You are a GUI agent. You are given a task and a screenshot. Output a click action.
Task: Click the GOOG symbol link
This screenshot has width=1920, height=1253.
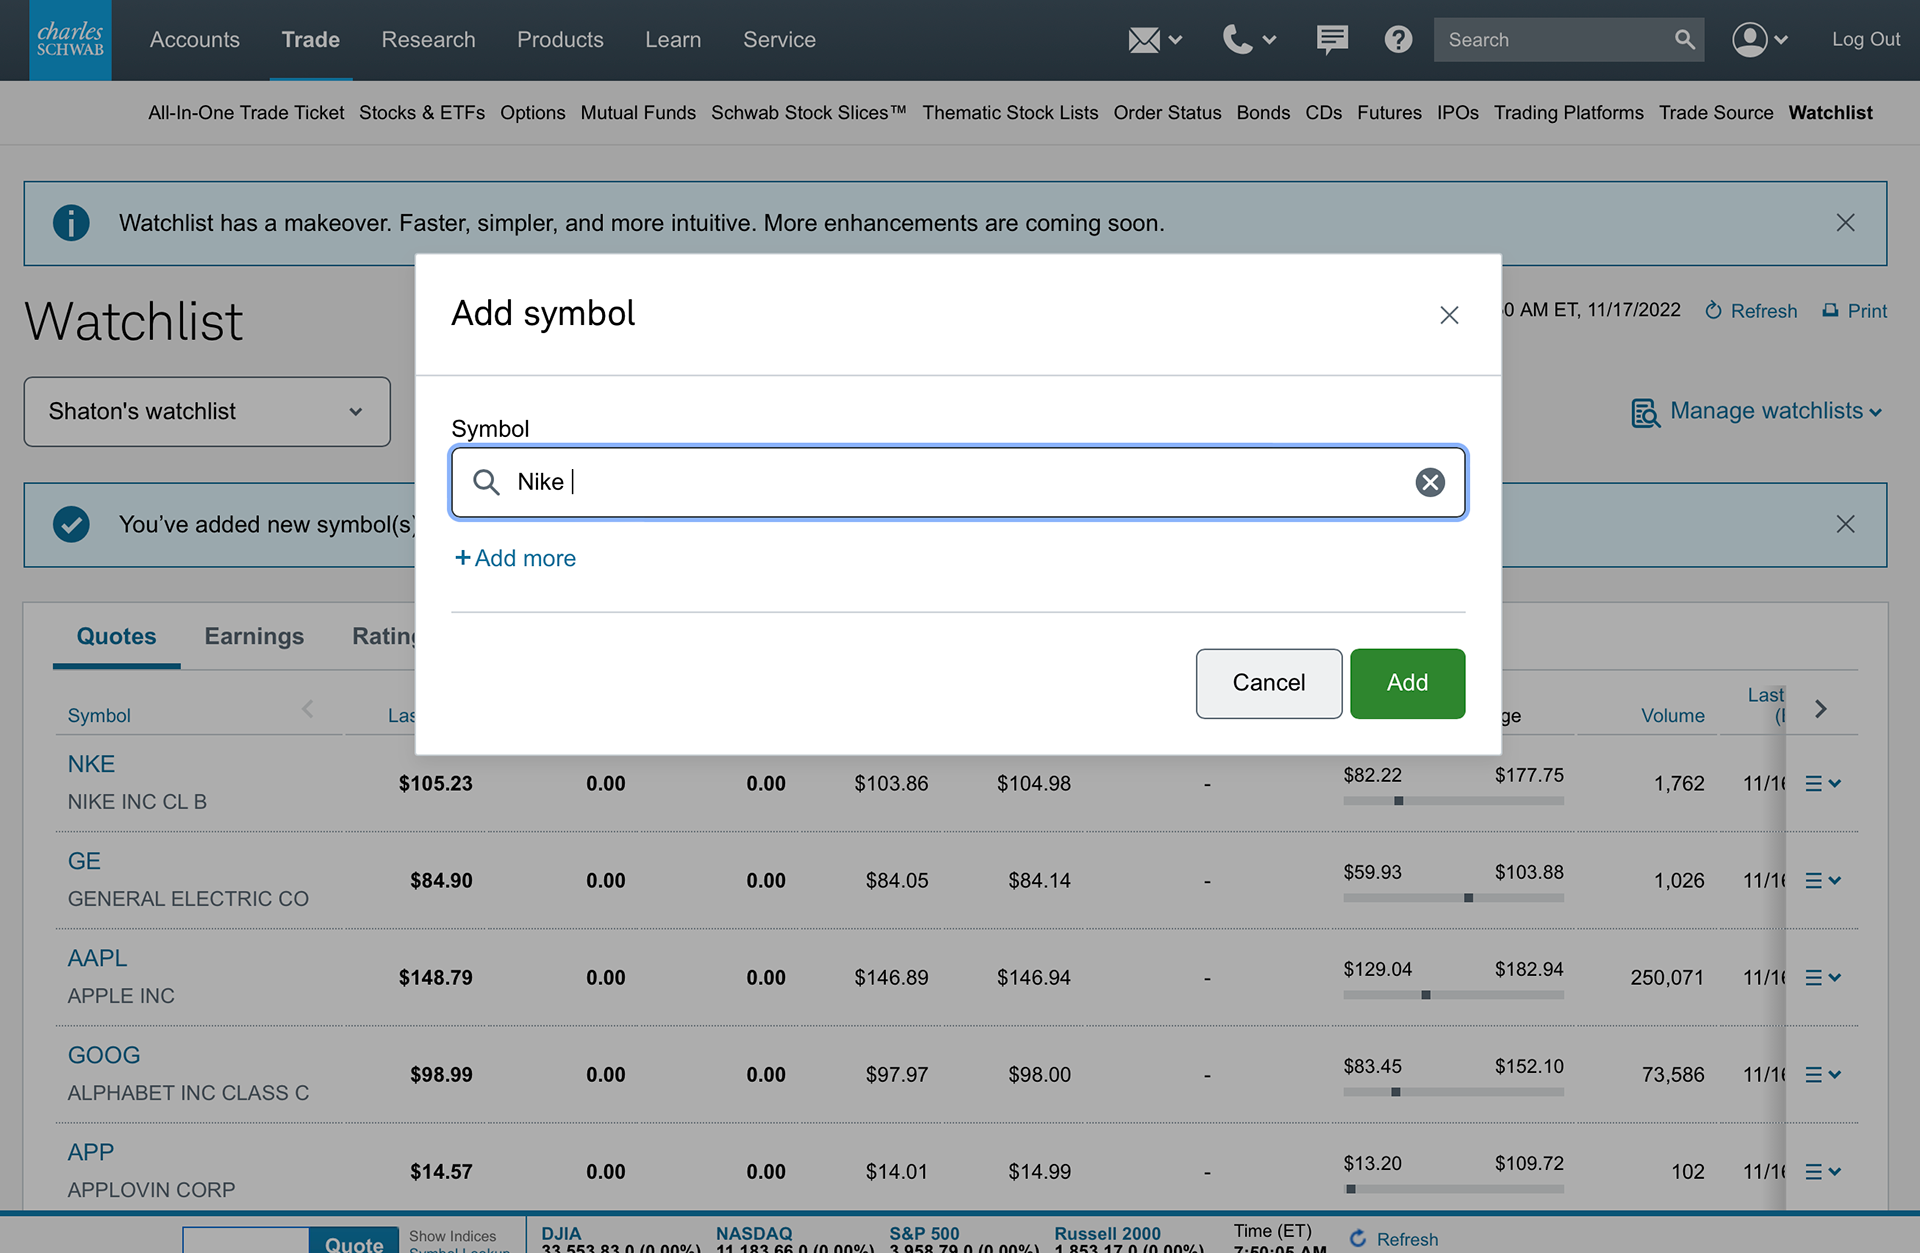(x=104, y=1056)
